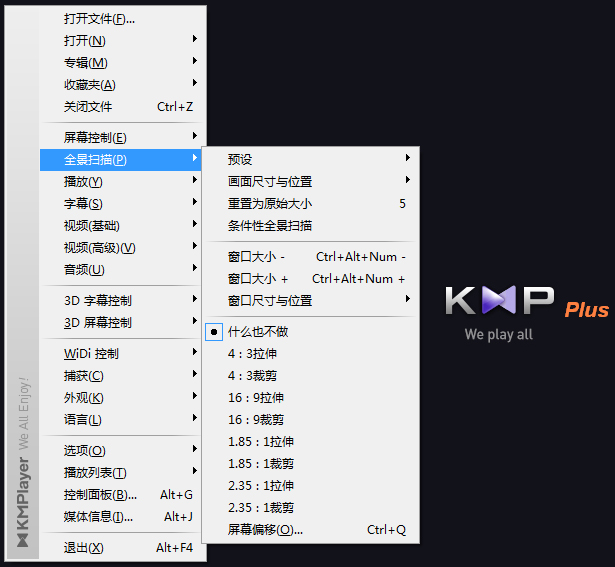Click 窗口大小 + to enlarge window
The width and height of the screenshot is (615, 567).
258,279
